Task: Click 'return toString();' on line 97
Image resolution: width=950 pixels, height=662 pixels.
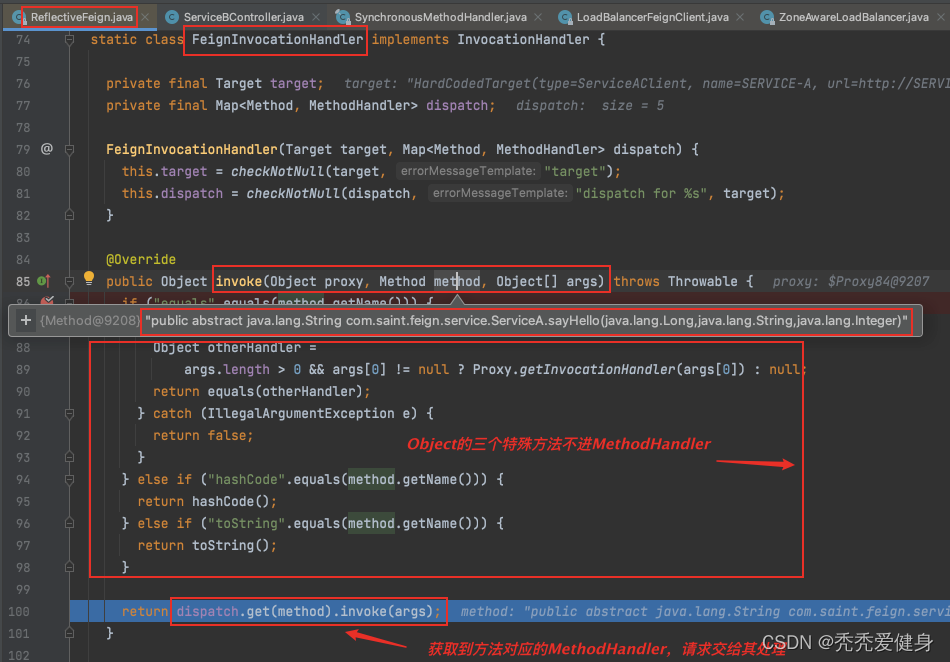Action: [x=207, y=546]
